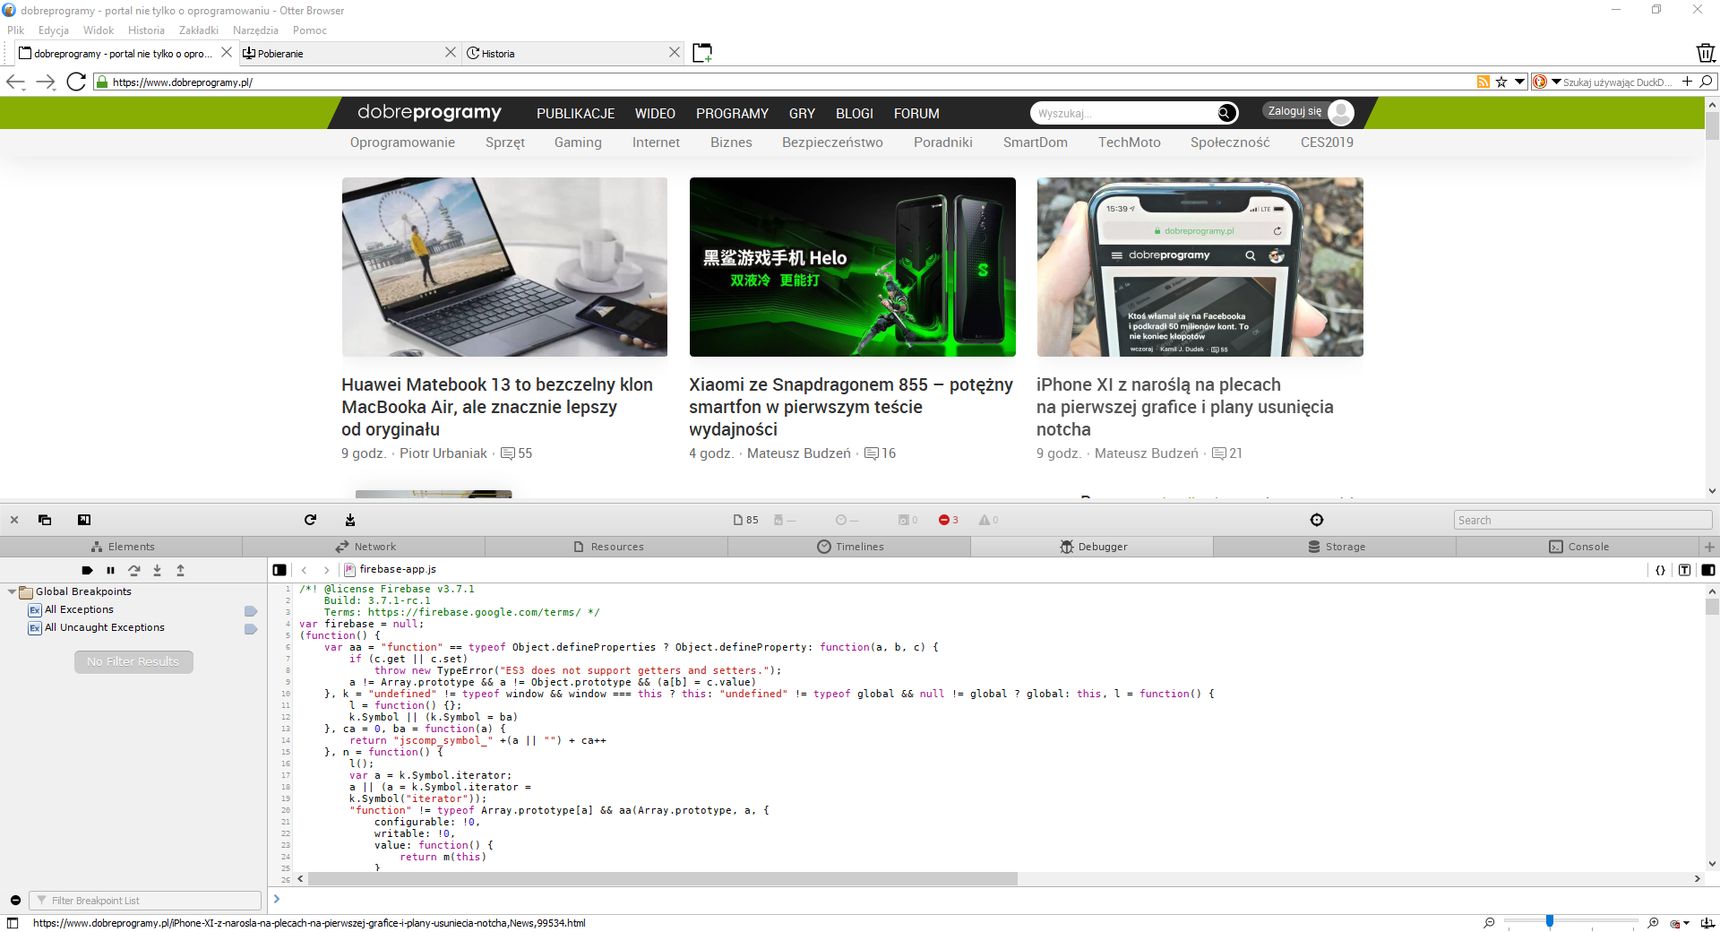Activate the element selection crosshair icon
This screenshot has height=932, width=1720.
coord(1317,520)
